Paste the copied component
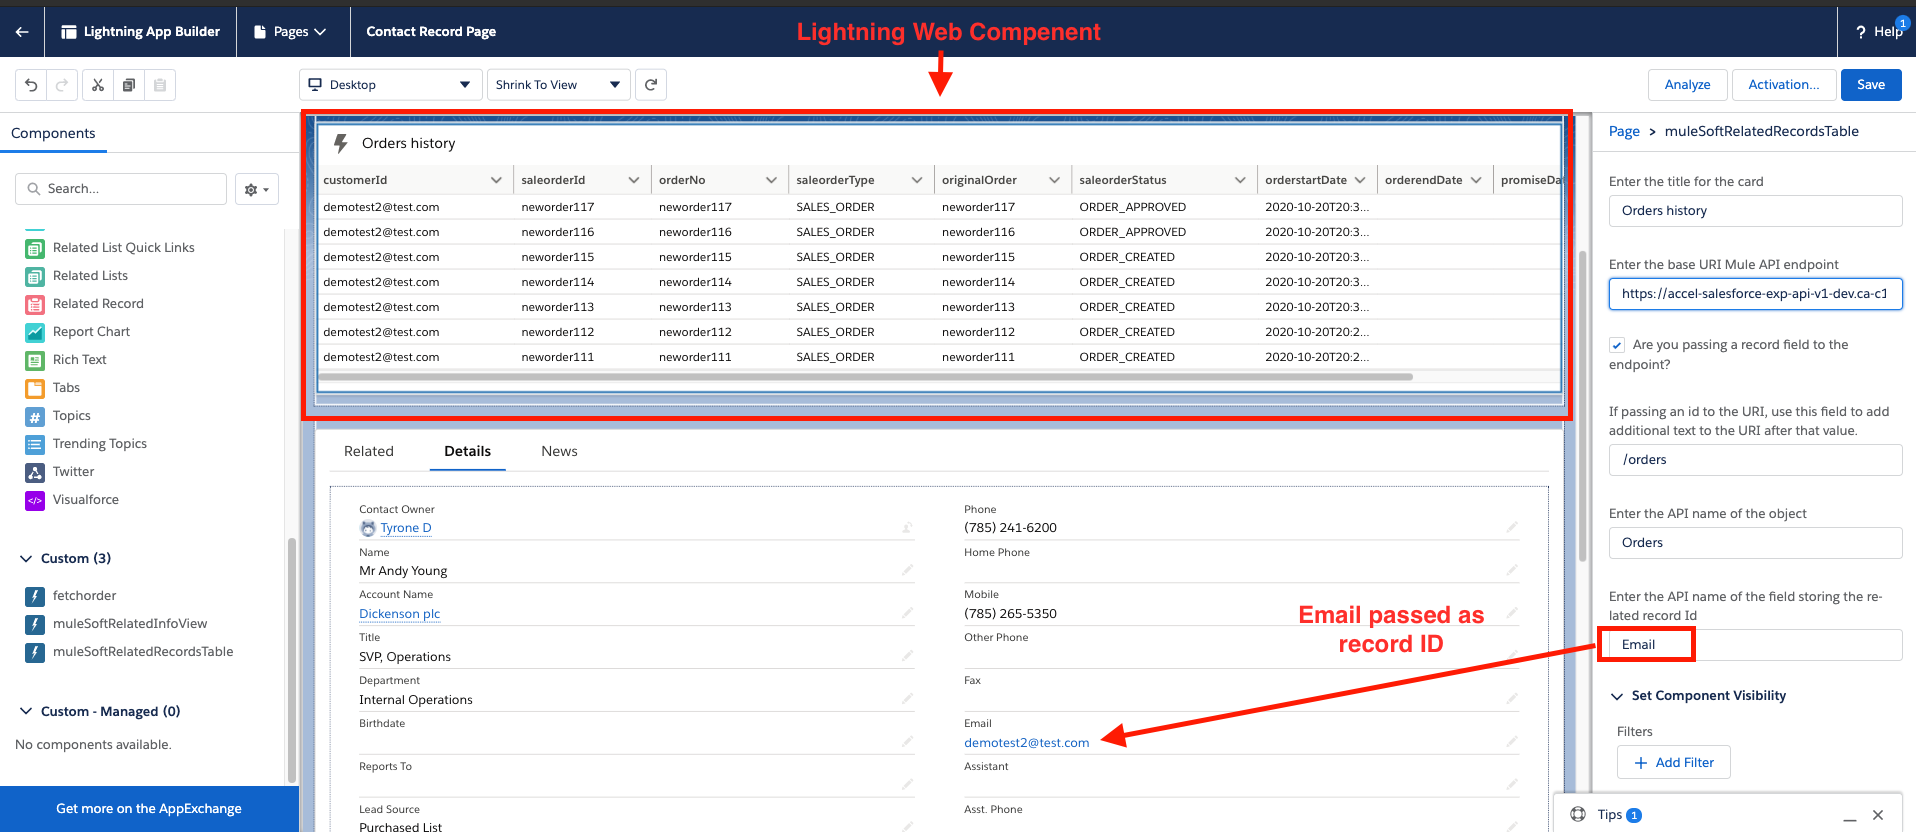The image size is (1916, 832). coord(160,85)
